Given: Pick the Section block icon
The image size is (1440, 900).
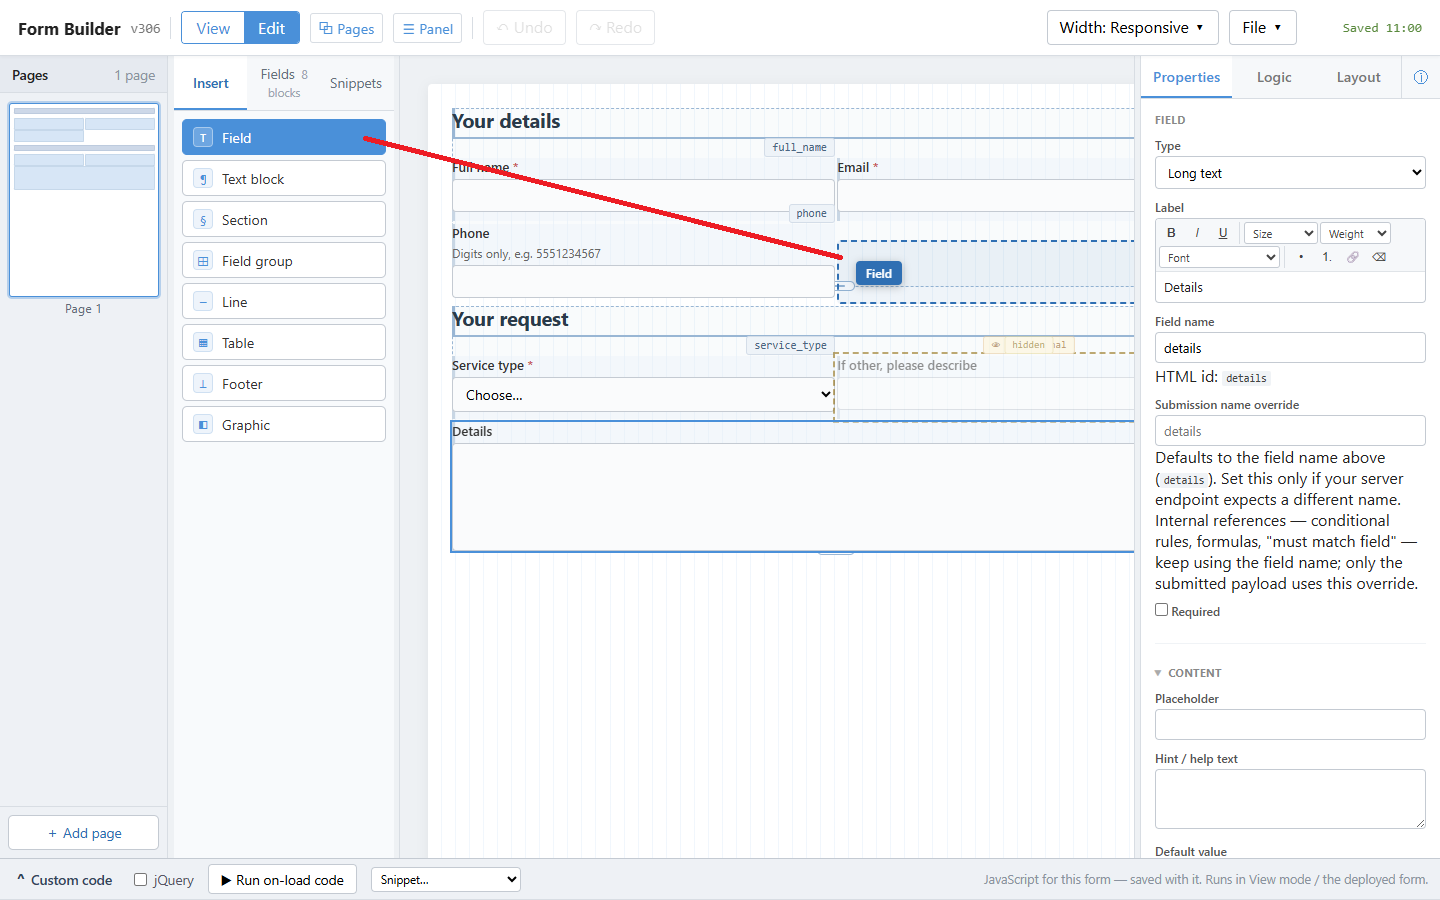Looking at the screenshot, I should click(203, 220).
